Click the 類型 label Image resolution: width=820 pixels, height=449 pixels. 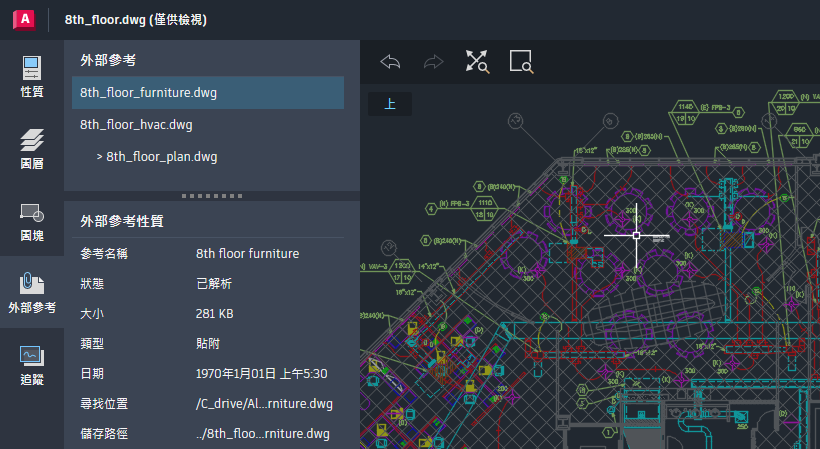[92, 344]
